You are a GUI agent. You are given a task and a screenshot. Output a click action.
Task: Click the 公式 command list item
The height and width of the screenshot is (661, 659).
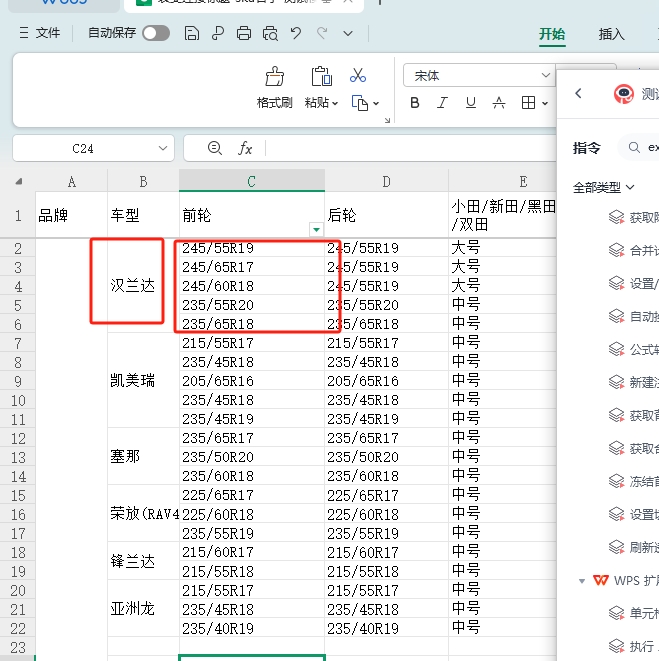tap(633, 349)
